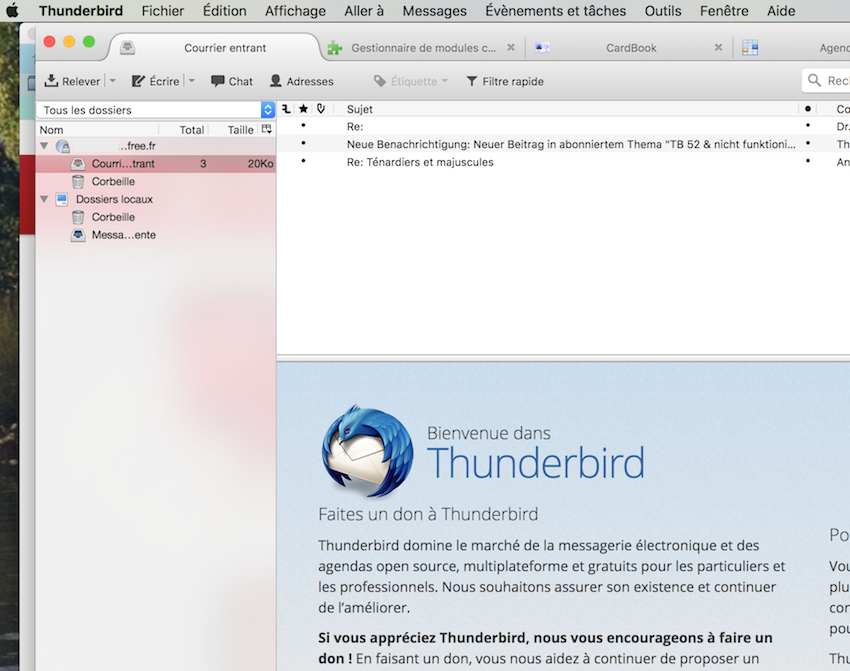The height and width of the screenshot is (671, 850).
Task: Open the Tous les dossiers selector
Action: click(156, 110)
